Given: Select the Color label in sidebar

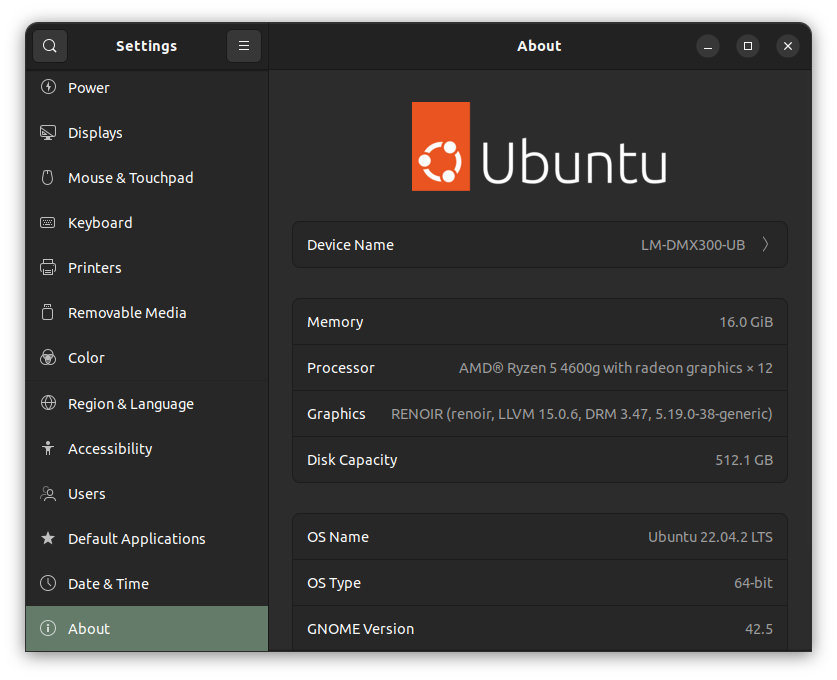Looking at the screenshot, I should (x=86, y=358).
